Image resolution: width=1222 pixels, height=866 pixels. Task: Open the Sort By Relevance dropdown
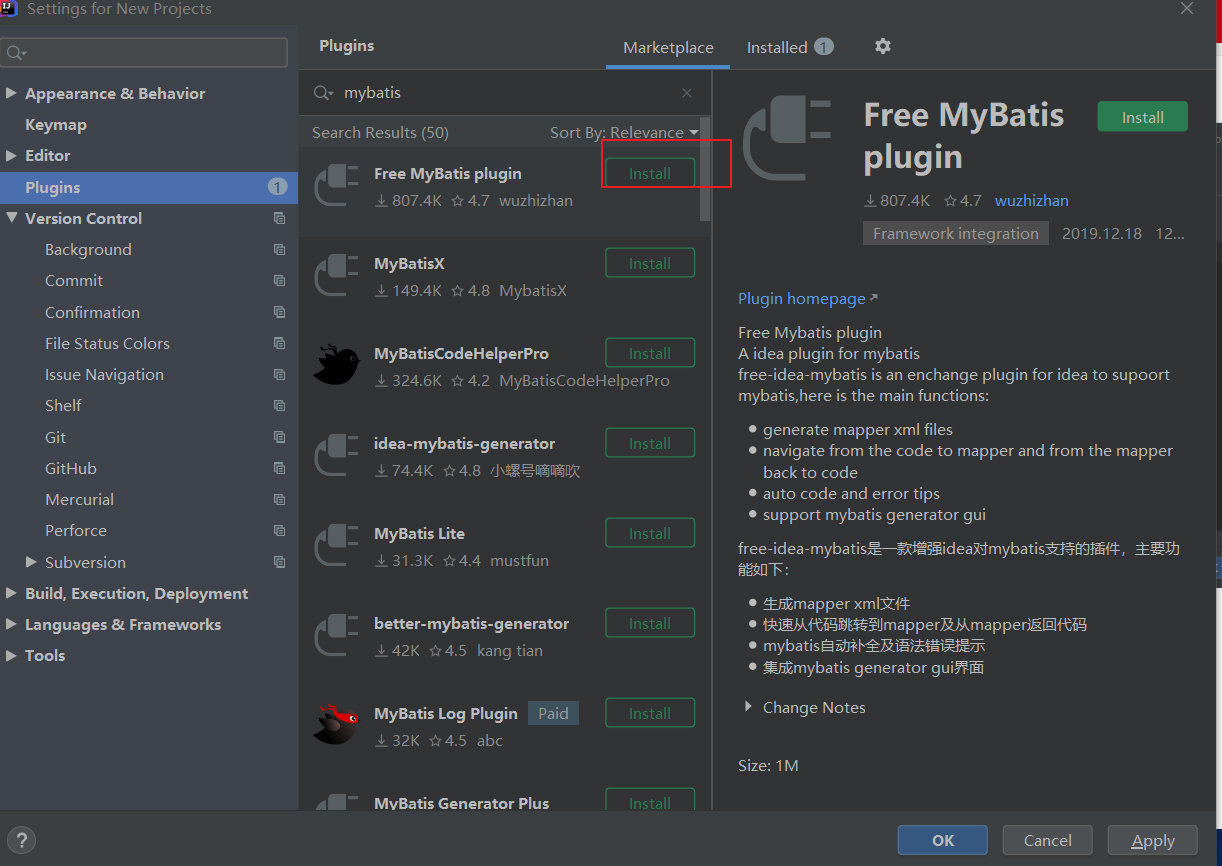[x=624, y=132]
